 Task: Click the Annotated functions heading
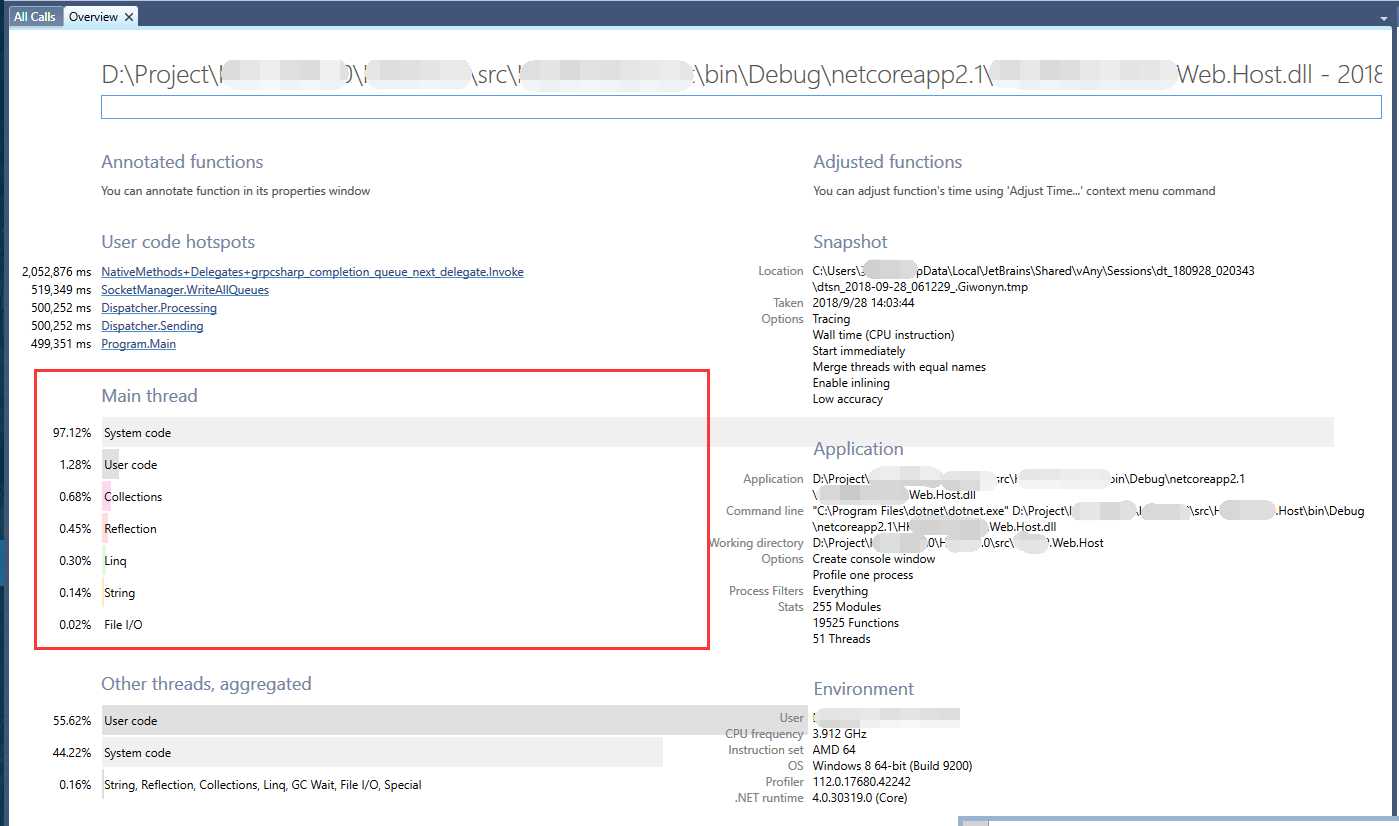click(182, 162)
